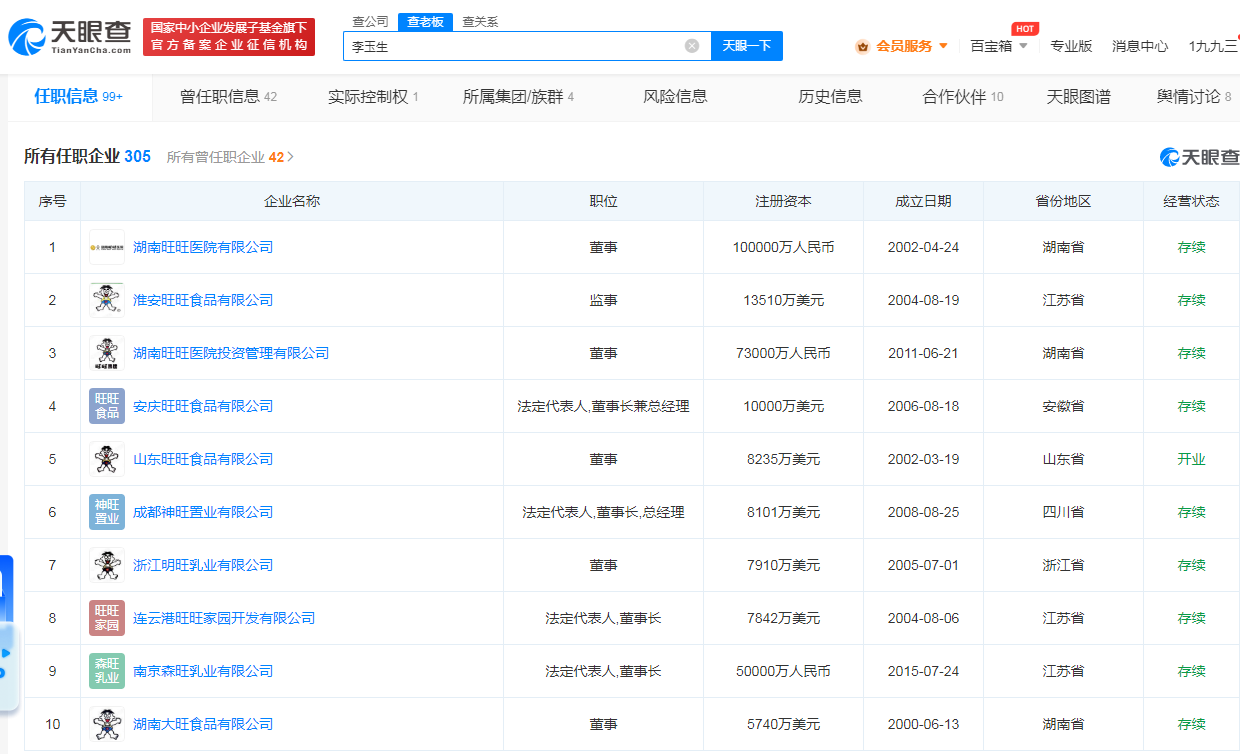Open company link 山东旺旺食品有限公司
The width and height of the screenshot is (1240, 754).
coord(203,459)
